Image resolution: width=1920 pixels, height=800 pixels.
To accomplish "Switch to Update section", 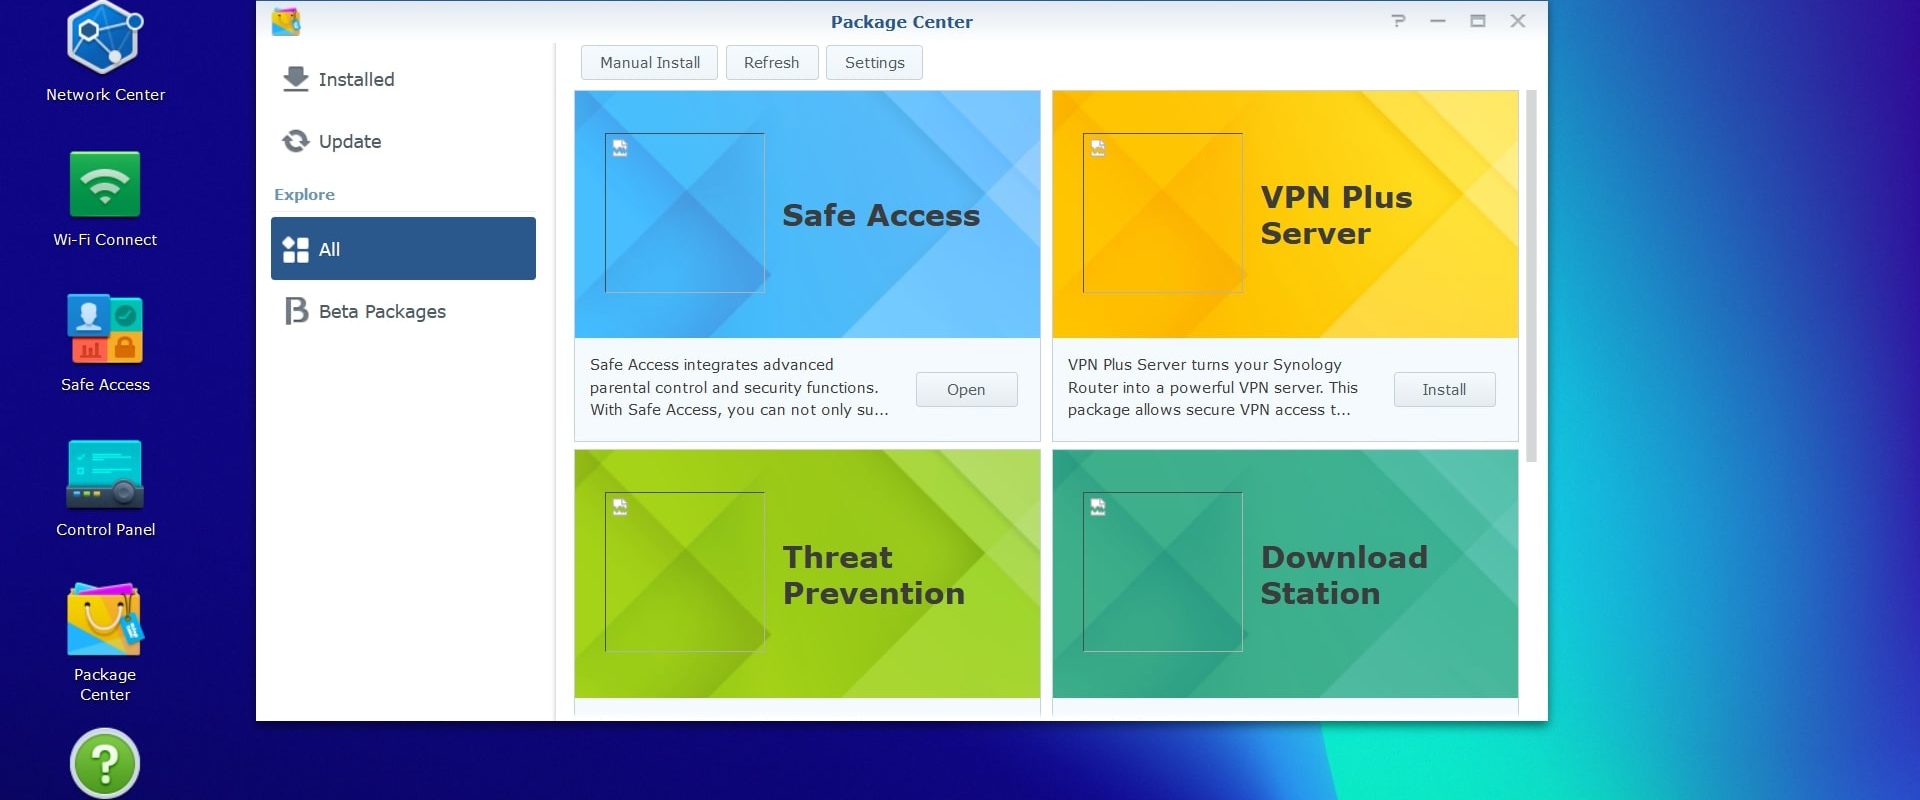I will coord(403,141).
